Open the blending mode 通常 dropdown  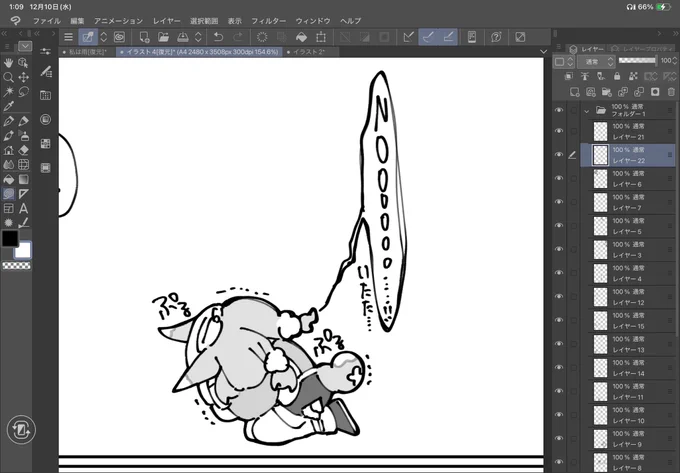[x=596, y=62]
